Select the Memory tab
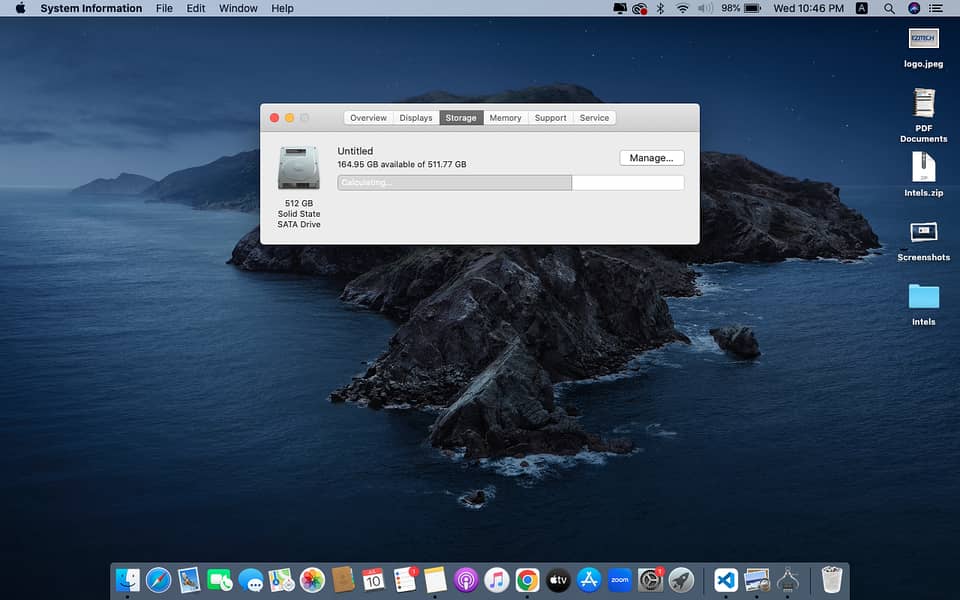Image resolution: width=960 pixels, height=600 pixels. [505, 118]
